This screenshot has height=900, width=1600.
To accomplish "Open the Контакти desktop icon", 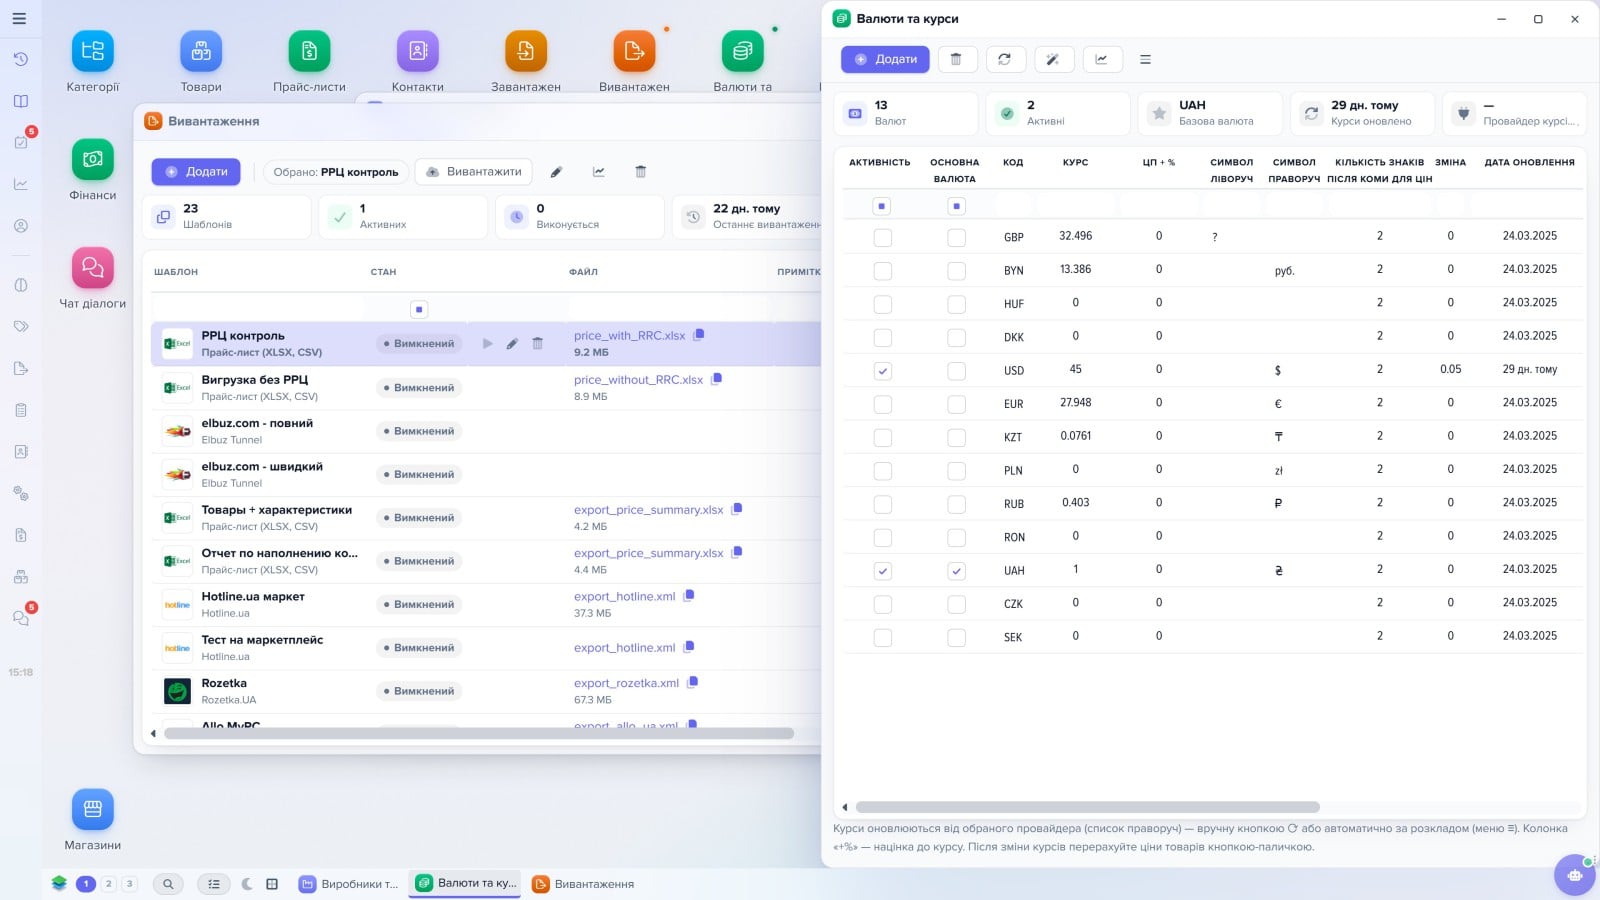I will 418,52.
